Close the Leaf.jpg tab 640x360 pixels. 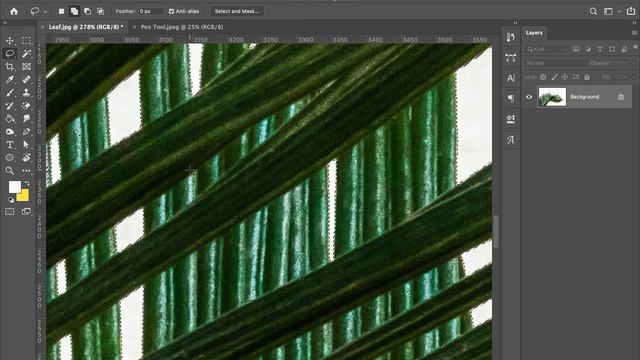point(42,27)
